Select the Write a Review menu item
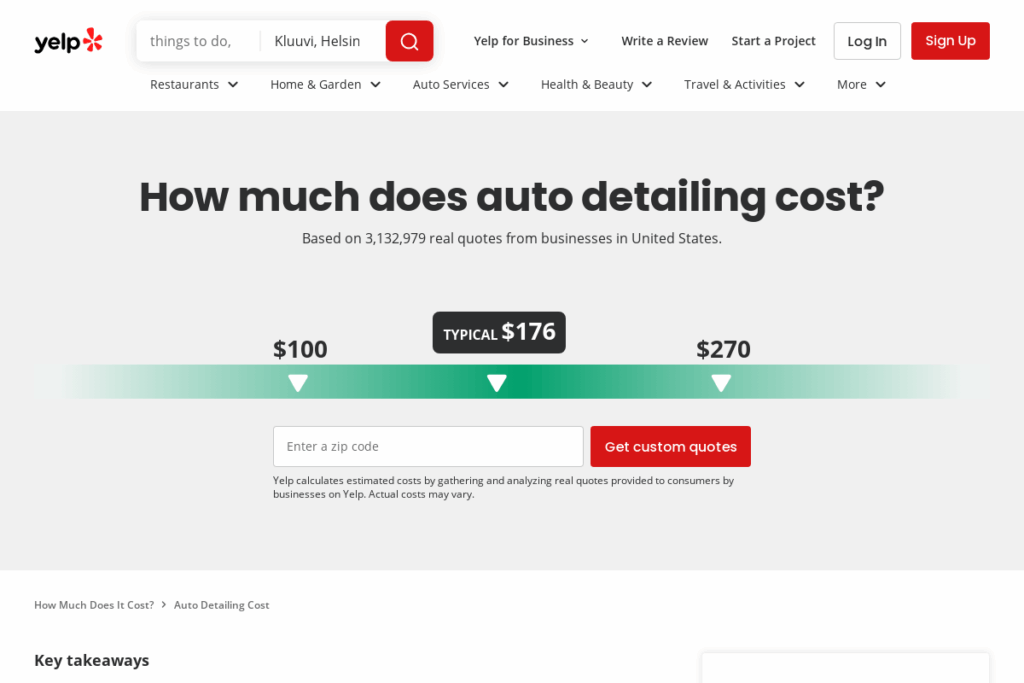 (x=664, y=41)
